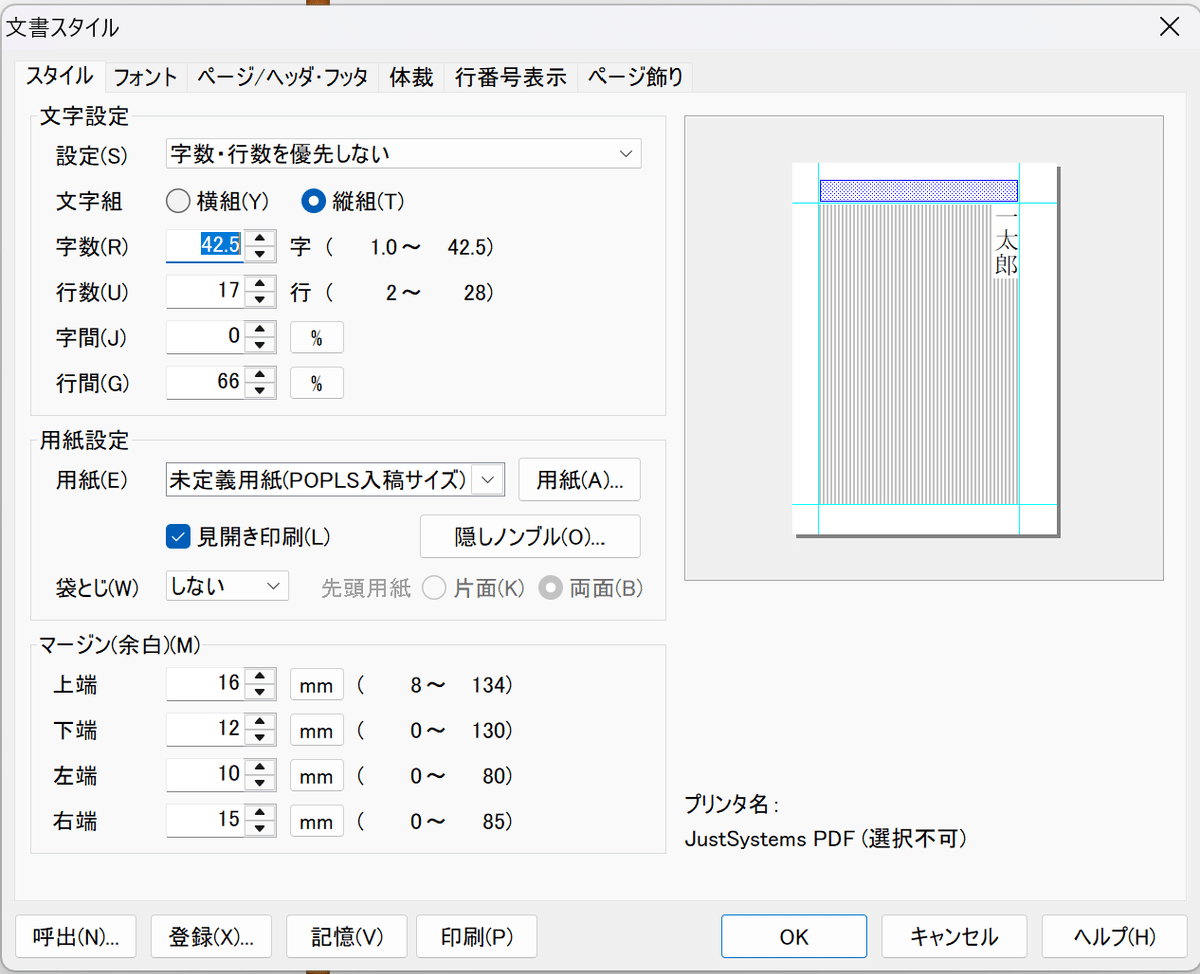
Task: Click the キャンセル button
Action: pyautogui.click(x=954, y=937)
